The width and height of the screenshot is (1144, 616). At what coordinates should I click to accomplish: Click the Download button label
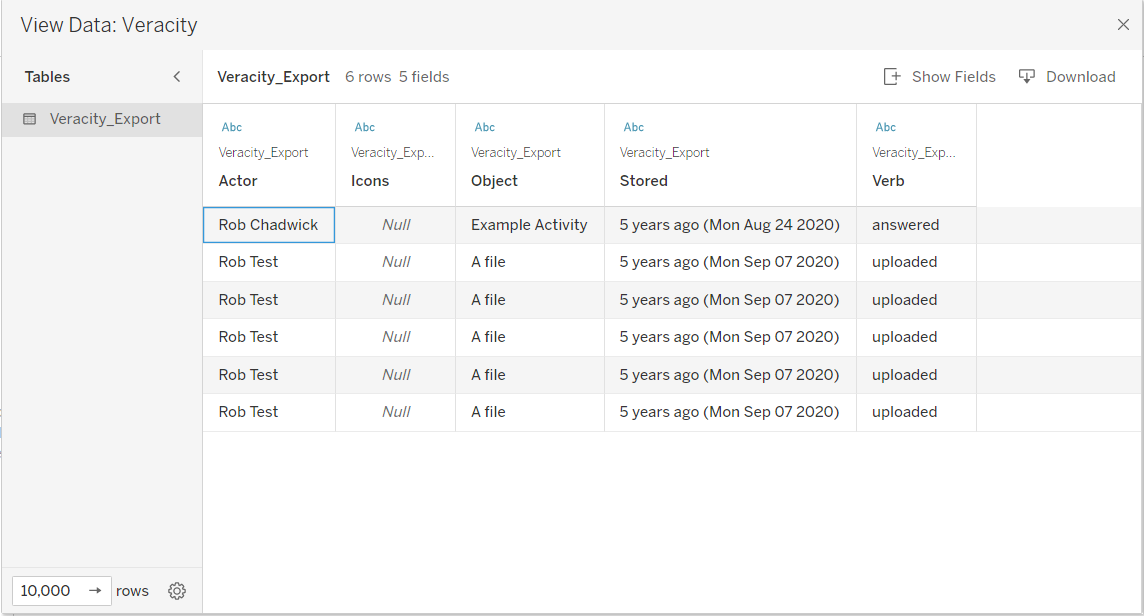1080,77
